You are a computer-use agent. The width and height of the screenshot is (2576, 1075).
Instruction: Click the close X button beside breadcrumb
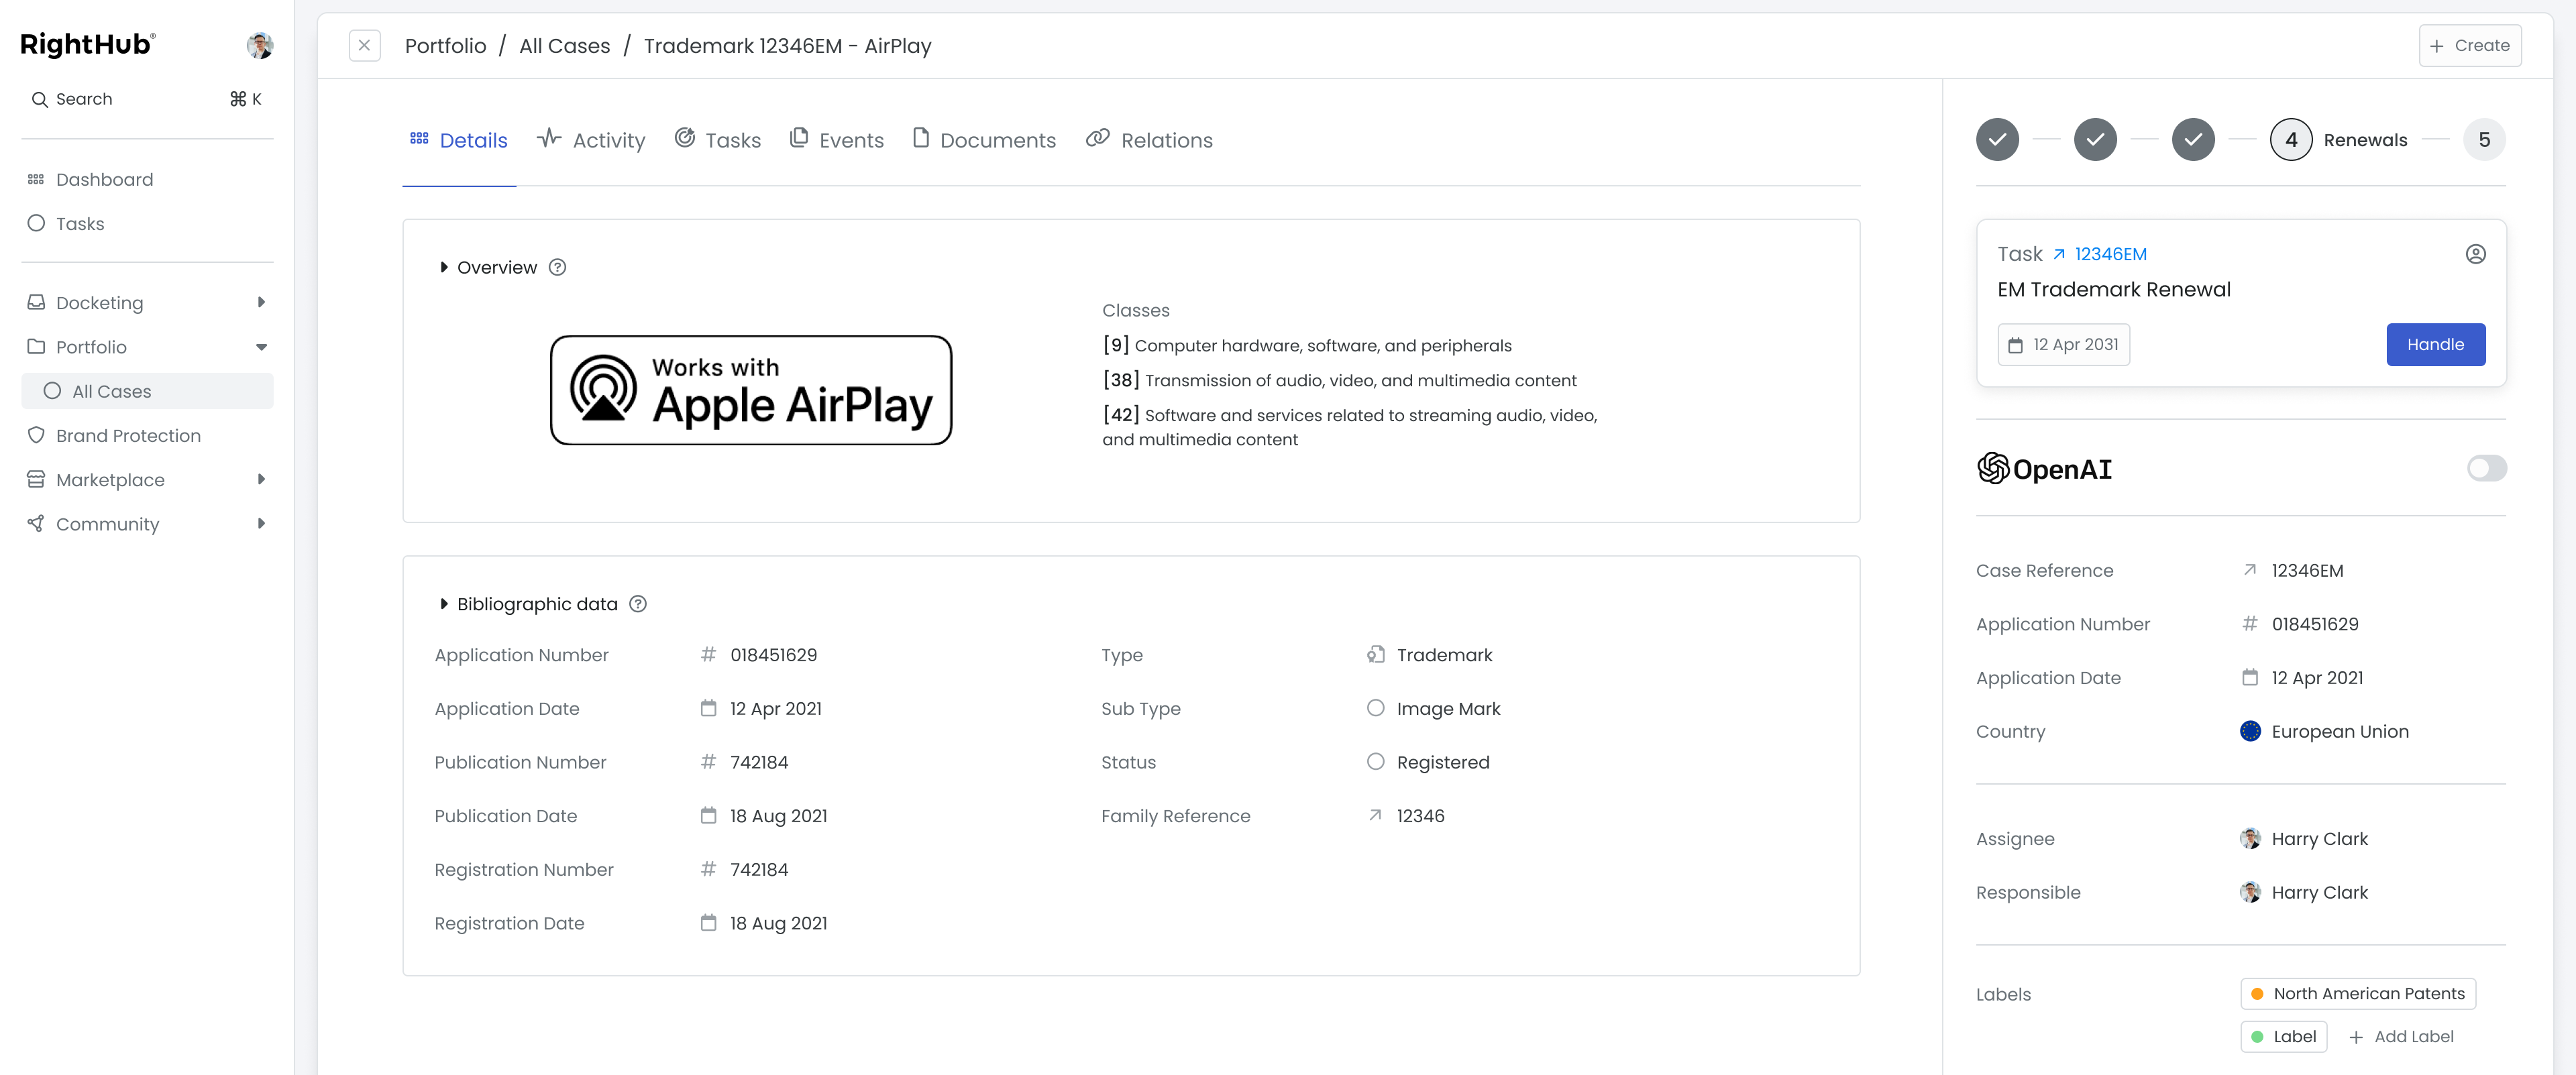click(x=364, y=45)
